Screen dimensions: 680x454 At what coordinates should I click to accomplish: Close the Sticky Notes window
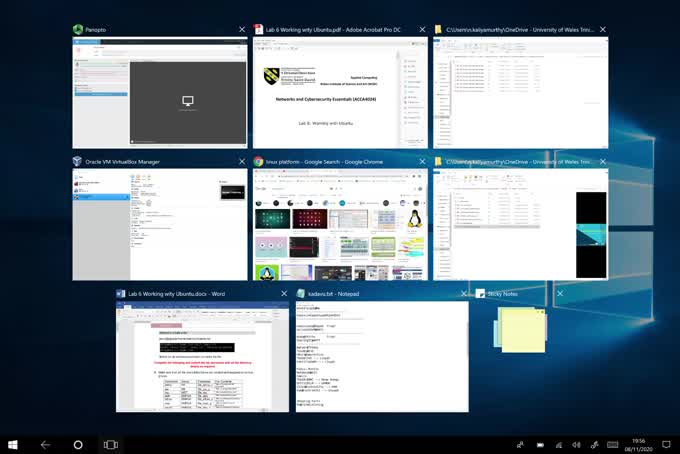pyautogui.click(x=559, y=294)
